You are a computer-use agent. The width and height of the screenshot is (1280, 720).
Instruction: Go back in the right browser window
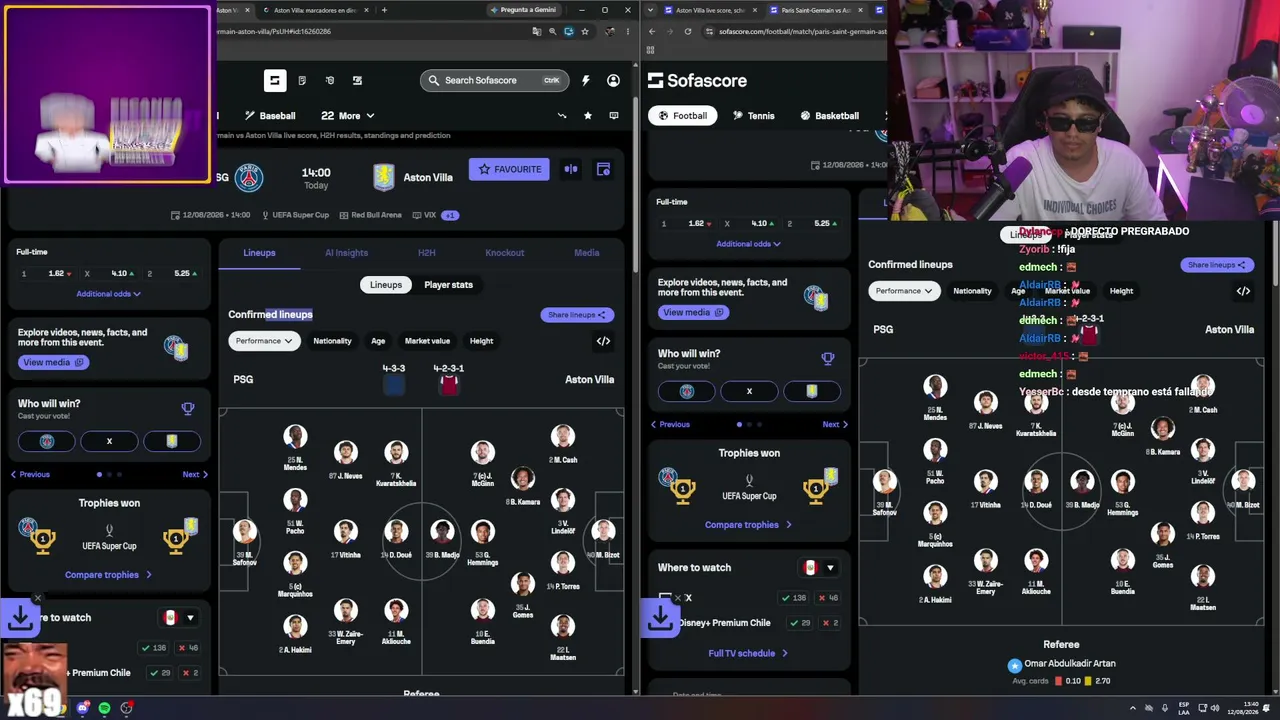(652, 31)
